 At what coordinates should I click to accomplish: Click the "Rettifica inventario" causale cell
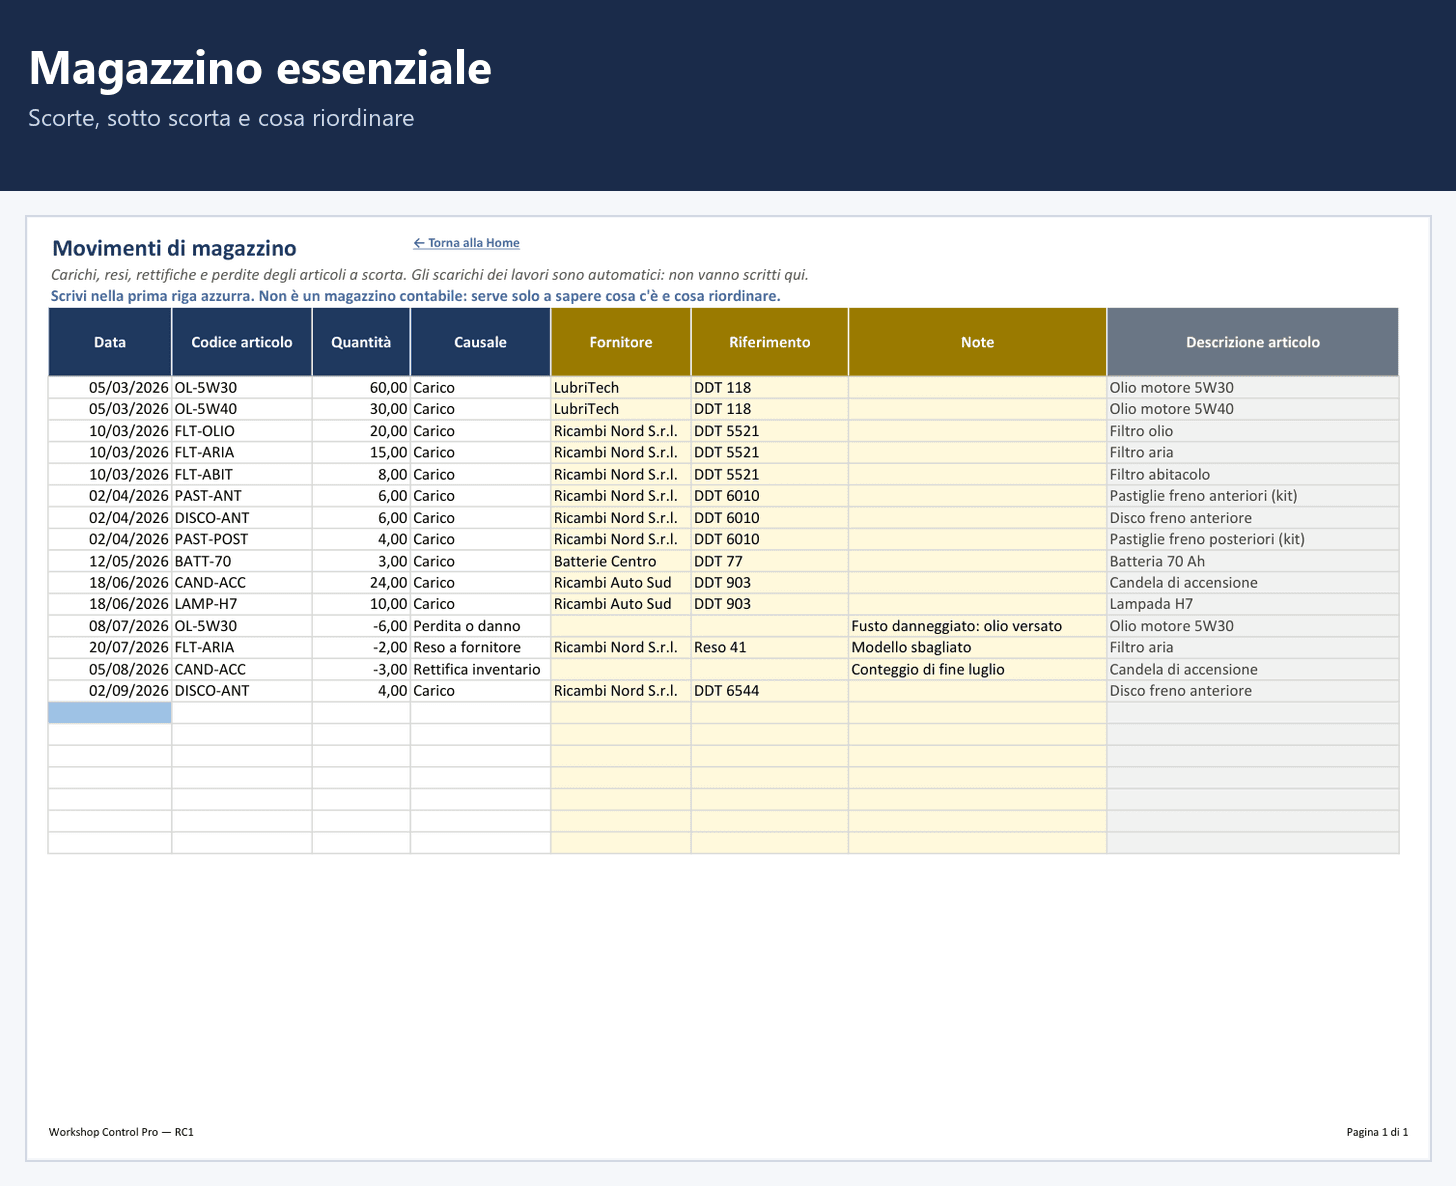coord(480,669)
